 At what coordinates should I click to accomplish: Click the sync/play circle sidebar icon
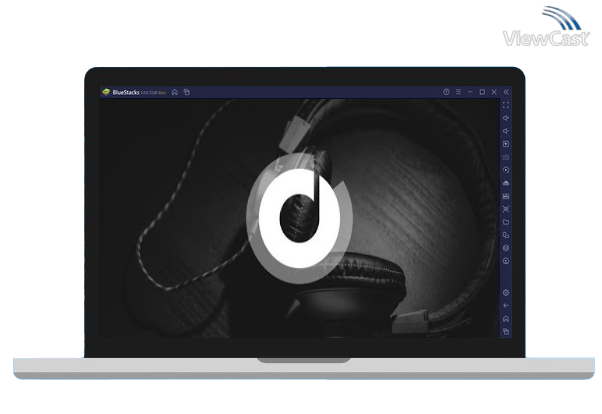(506, 170)
